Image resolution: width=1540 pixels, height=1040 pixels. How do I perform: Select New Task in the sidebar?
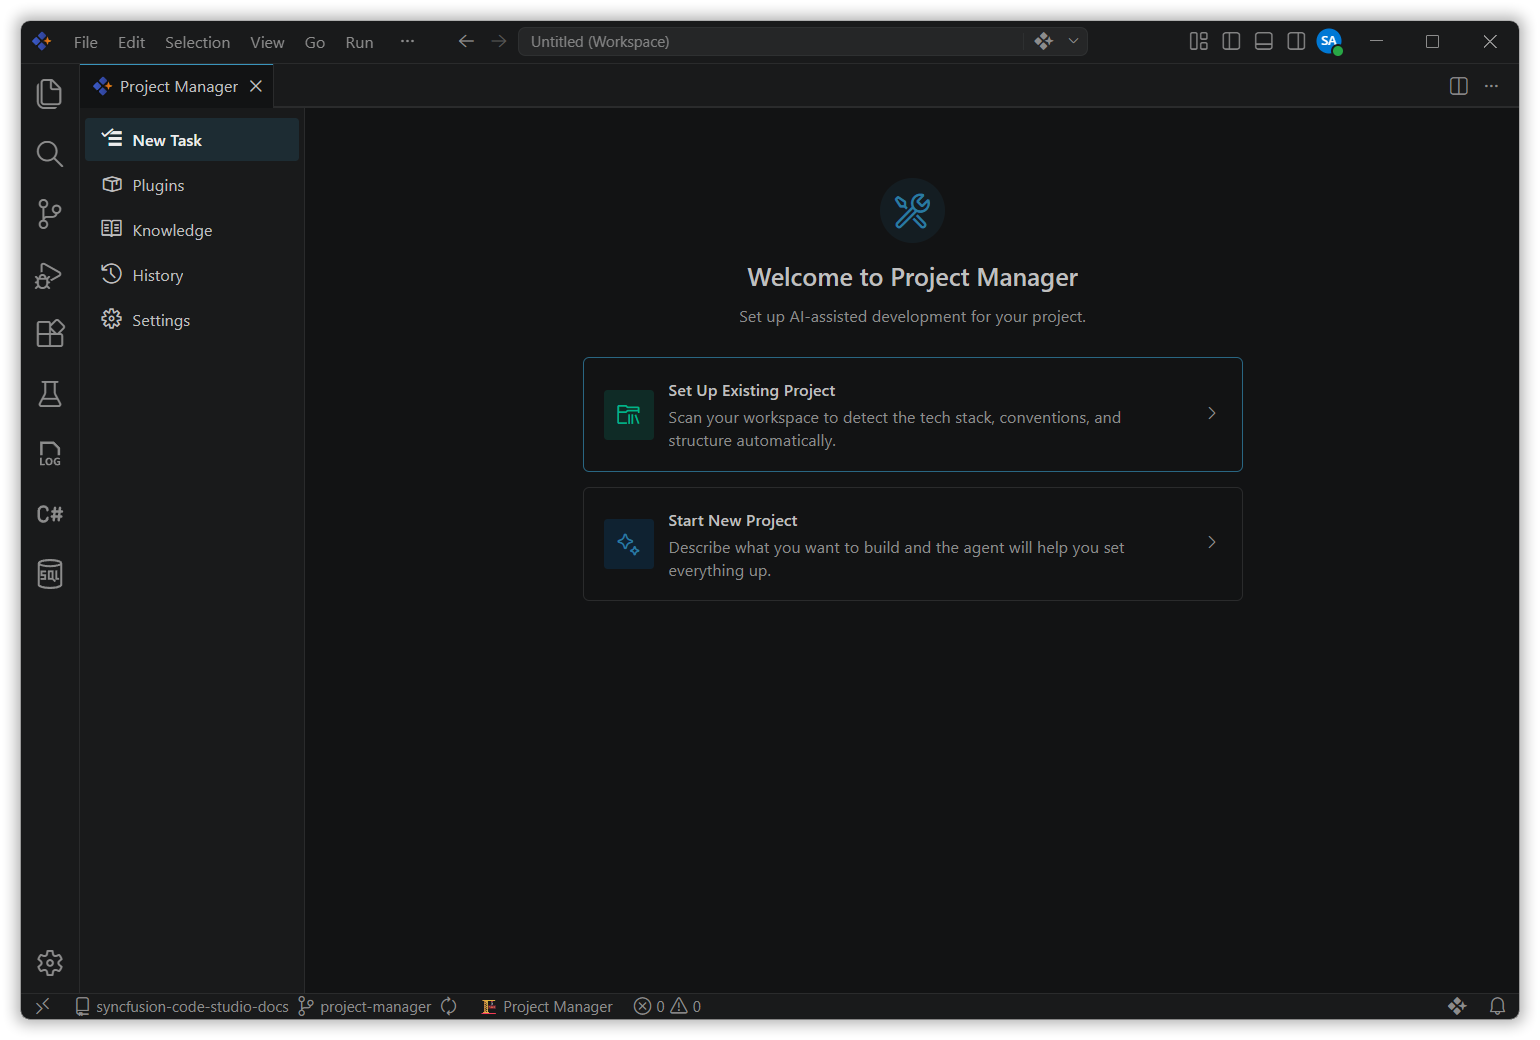tap(192, 140)
